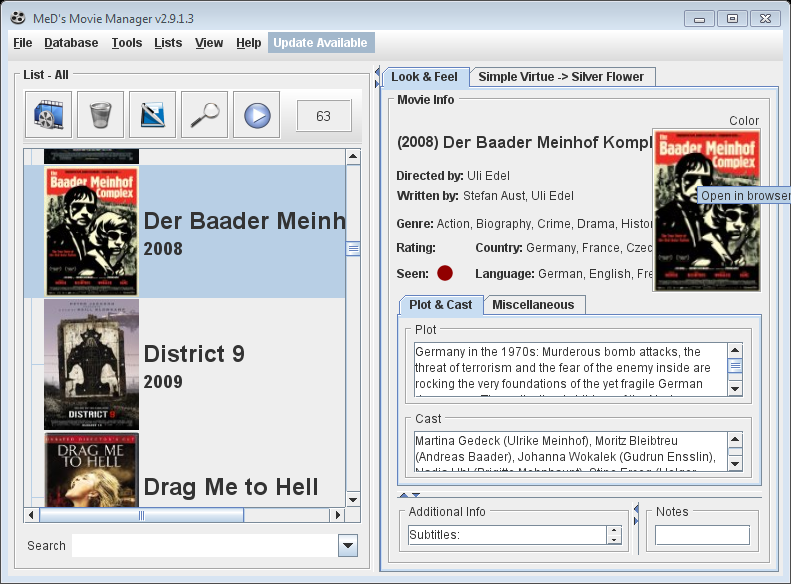
Task: Toggle the red Seen indicator
Action: pos(445,273)
